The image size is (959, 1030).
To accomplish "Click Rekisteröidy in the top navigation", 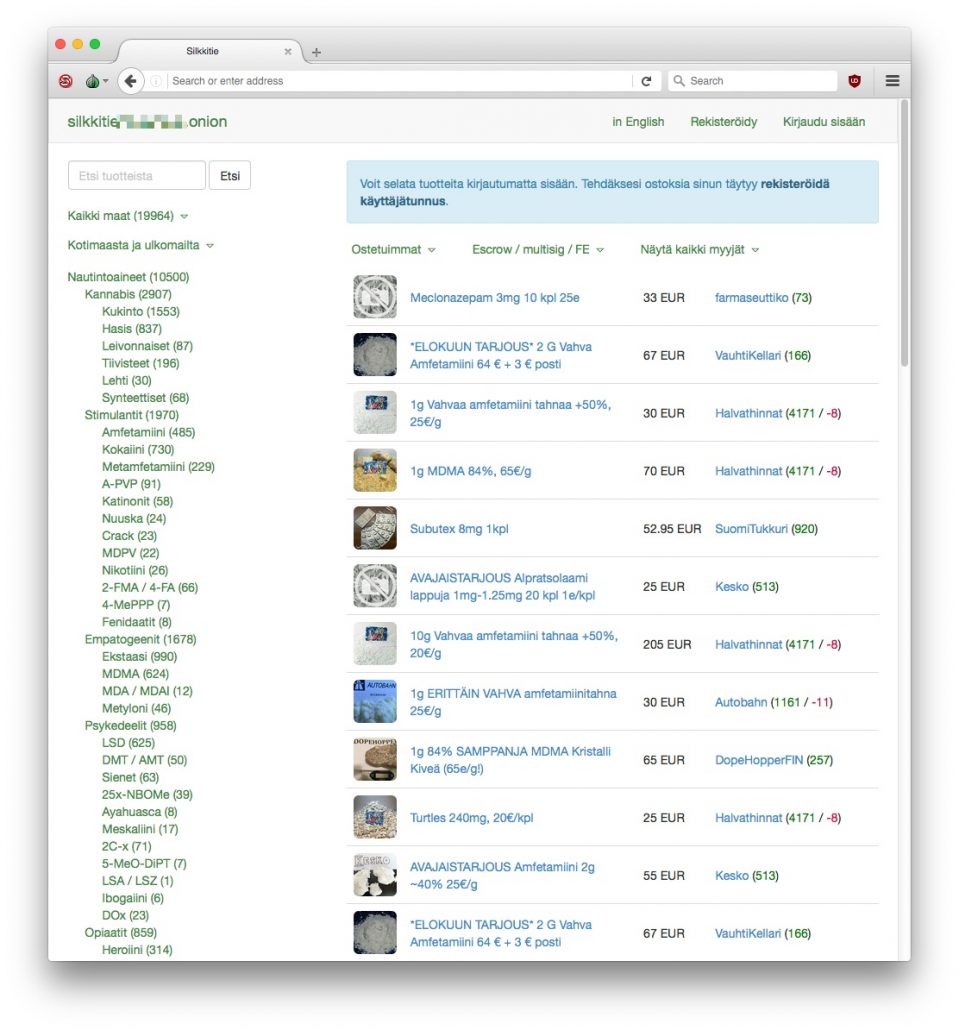I will click(x=723, y=122).
